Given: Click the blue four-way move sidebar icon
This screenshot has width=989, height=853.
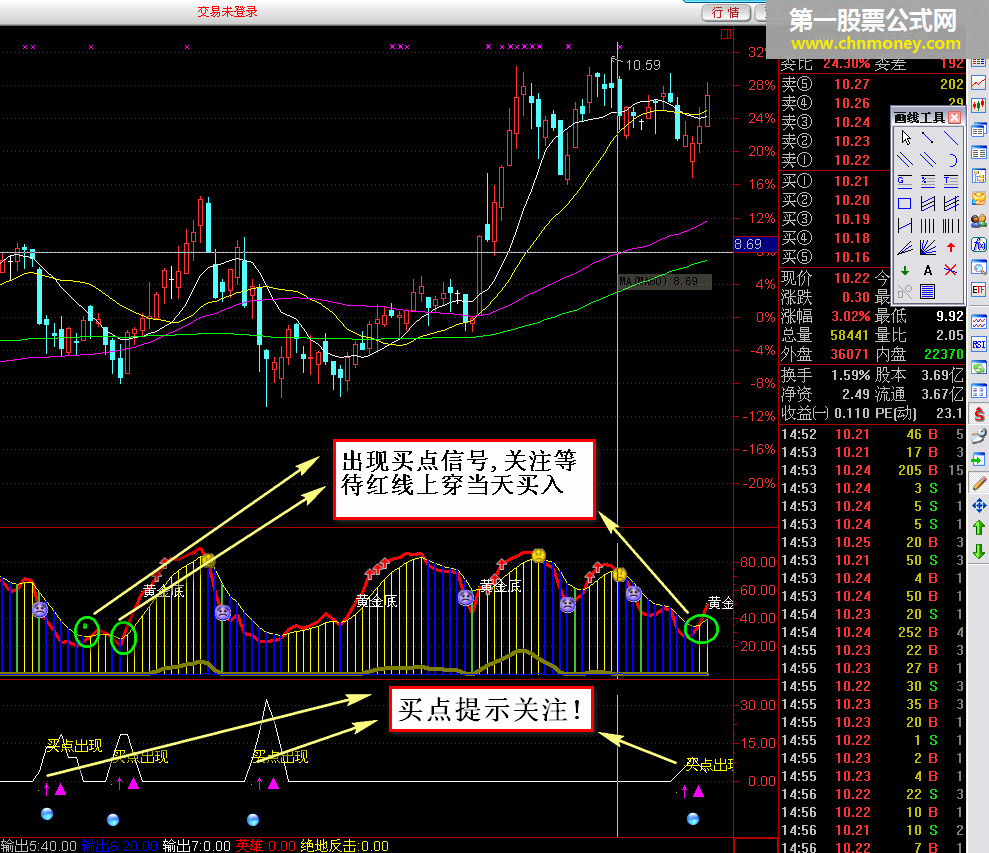Looking at the screenshot, I should tap(979, 505).
